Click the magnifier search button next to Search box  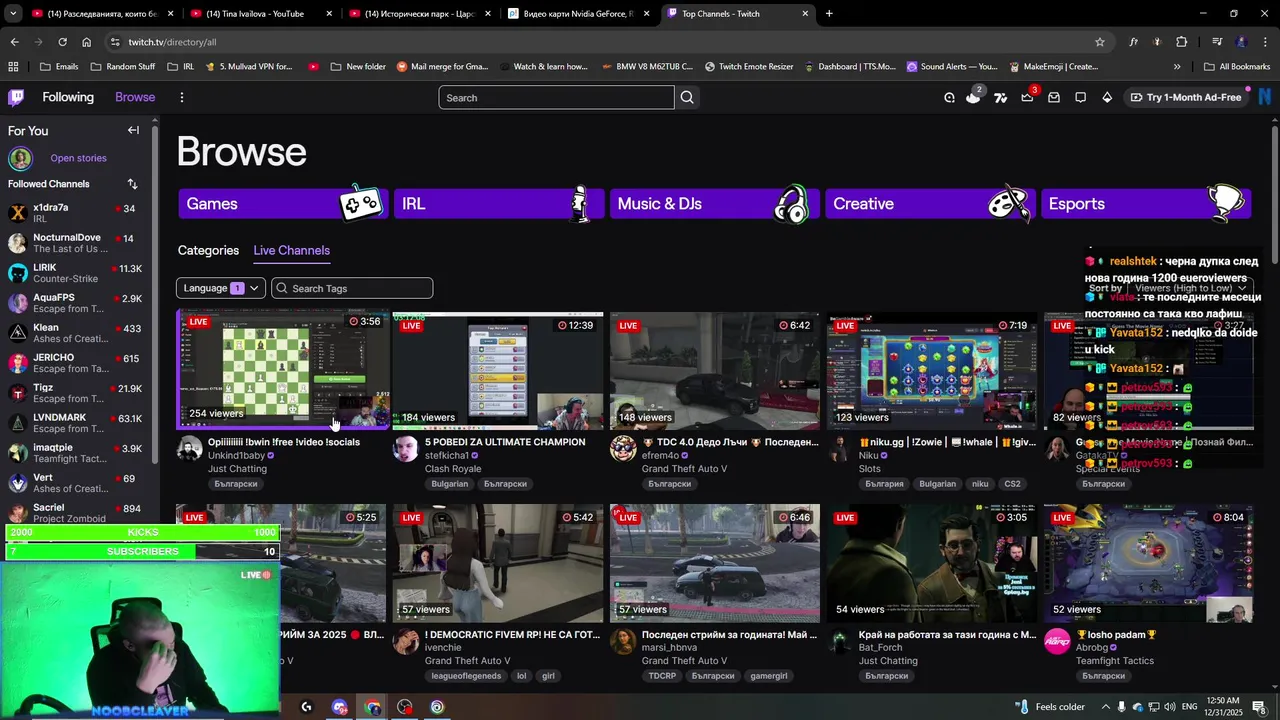pos(687,97)
